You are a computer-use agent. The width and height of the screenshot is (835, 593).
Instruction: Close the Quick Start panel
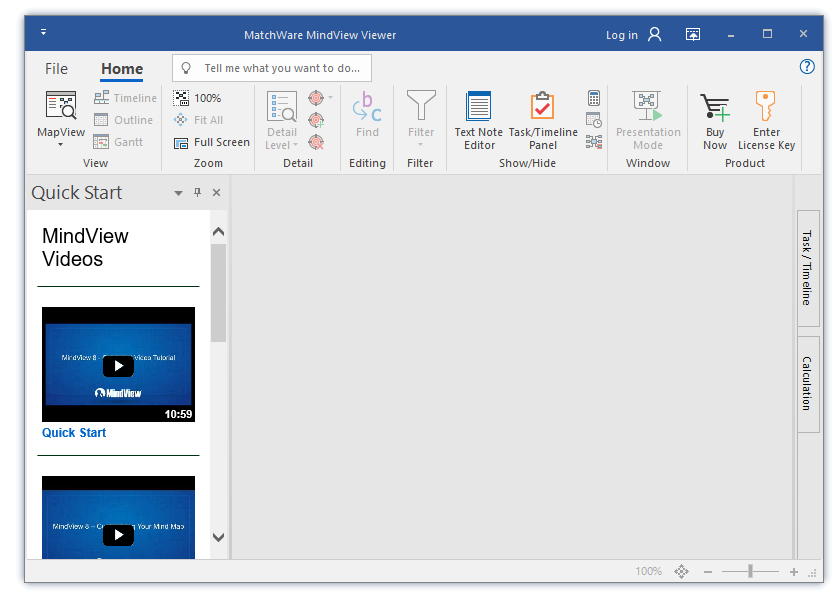(216, 192)
